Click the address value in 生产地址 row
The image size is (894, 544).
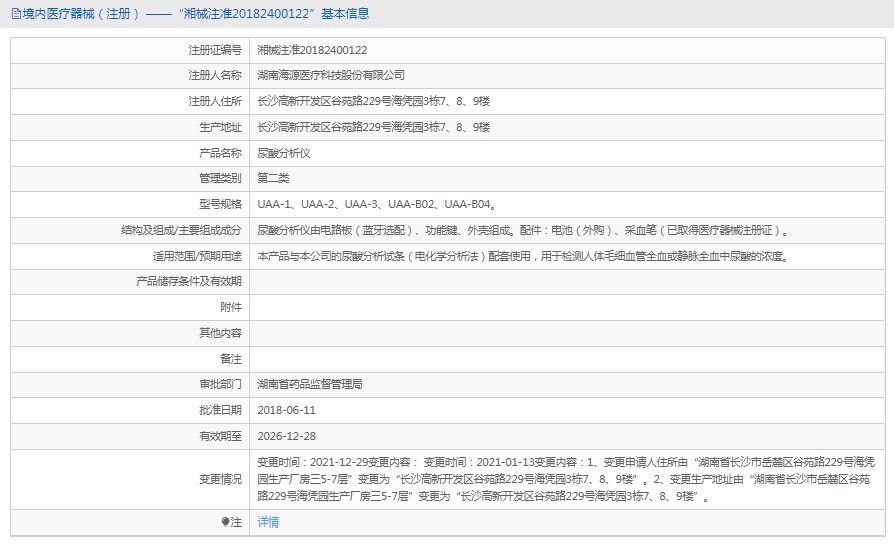coord(373,127)
